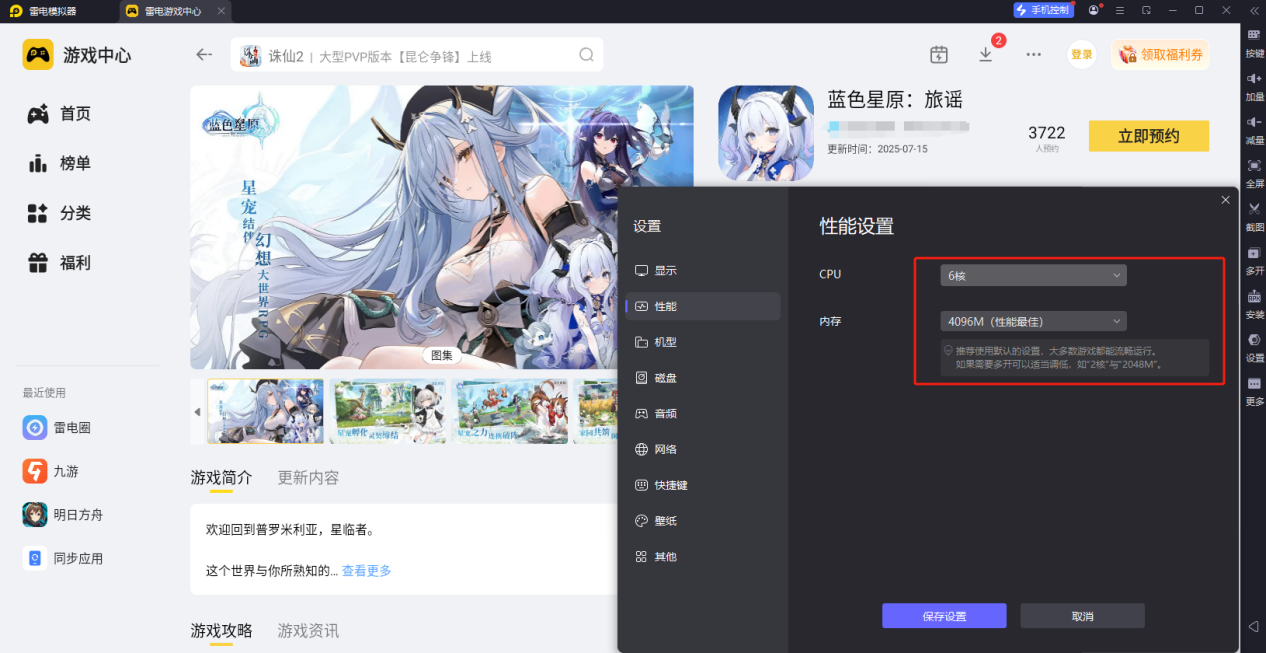This screenshot has height=653, width=1266.
Task: Open 福利 benefits in the left navigation
Action: 60,263
